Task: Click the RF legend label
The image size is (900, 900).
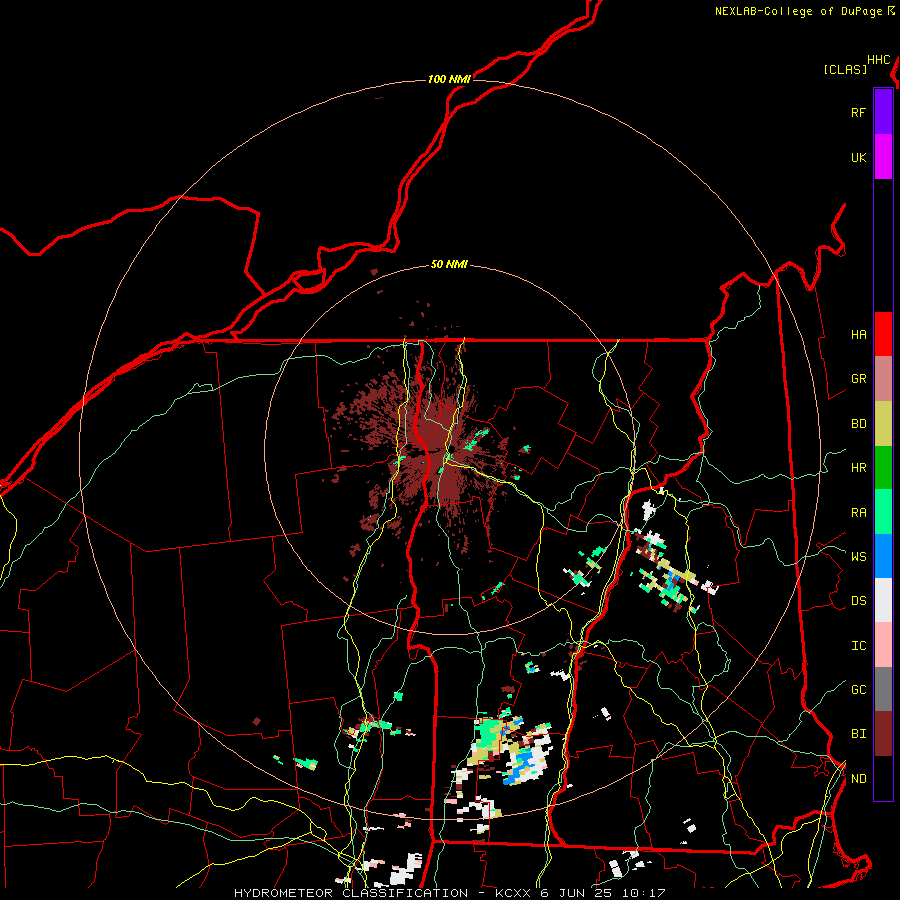Action: click(x=858, y=113)
